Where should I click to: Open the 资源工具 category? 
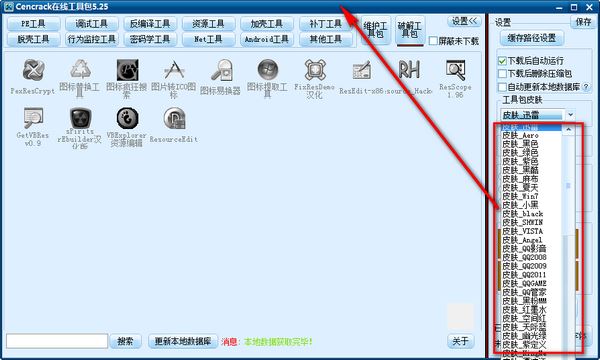[208, 24]
